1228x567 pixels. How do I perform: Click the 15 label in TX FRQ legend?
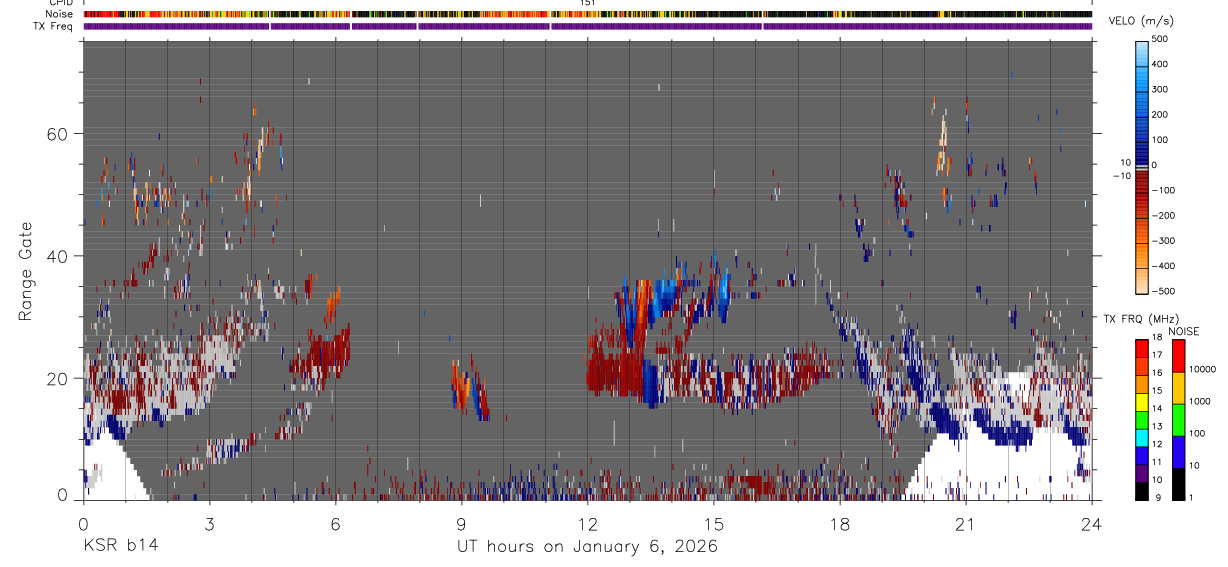point(1157,391)
